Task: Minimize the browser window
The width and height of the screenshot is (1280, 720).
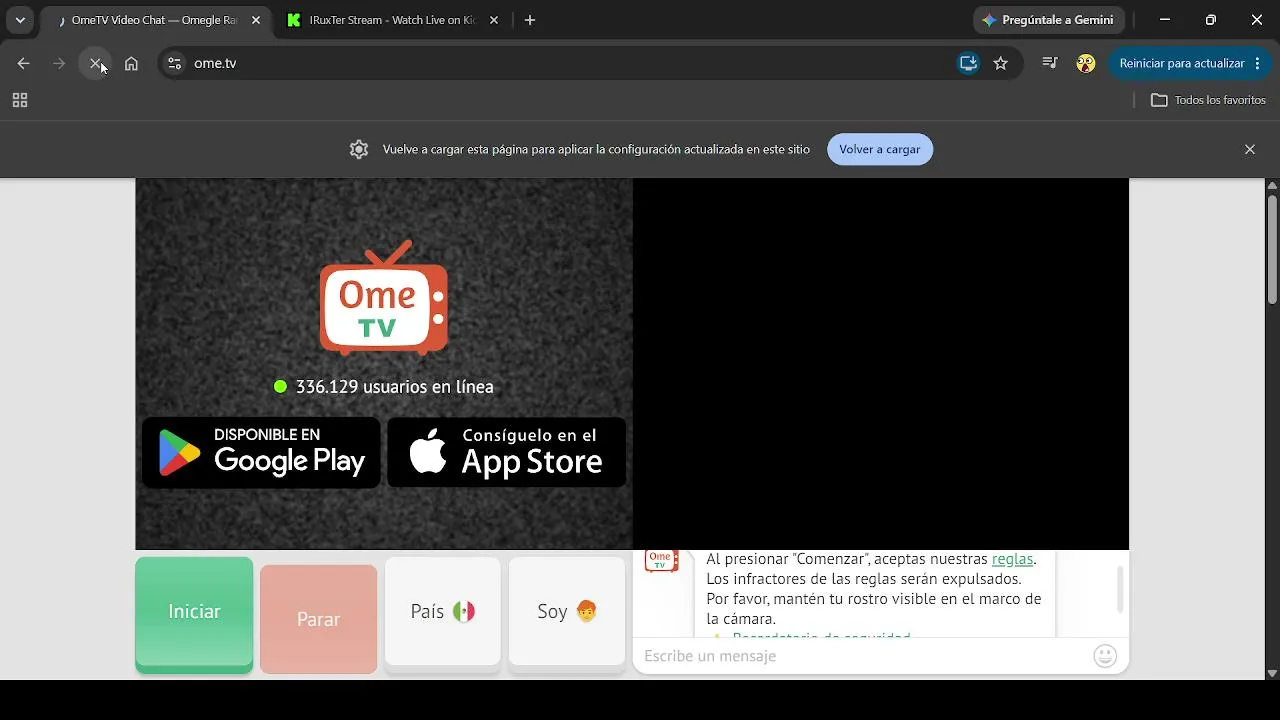Action: [x=1165, y=20]
